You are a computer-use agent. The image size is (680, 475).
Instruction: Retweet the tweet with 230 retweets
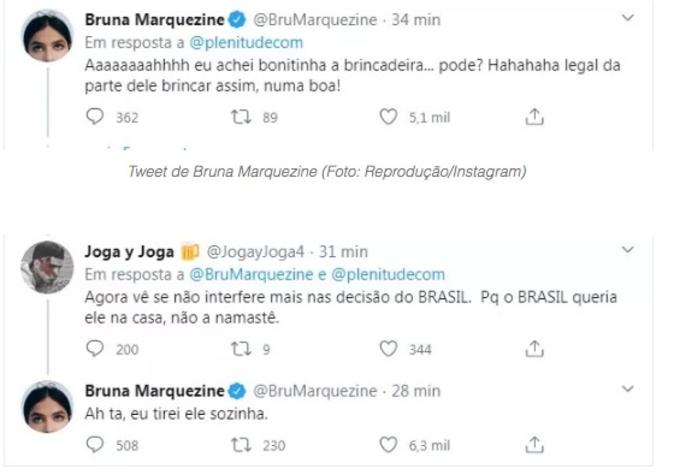(x=240, y=444)
